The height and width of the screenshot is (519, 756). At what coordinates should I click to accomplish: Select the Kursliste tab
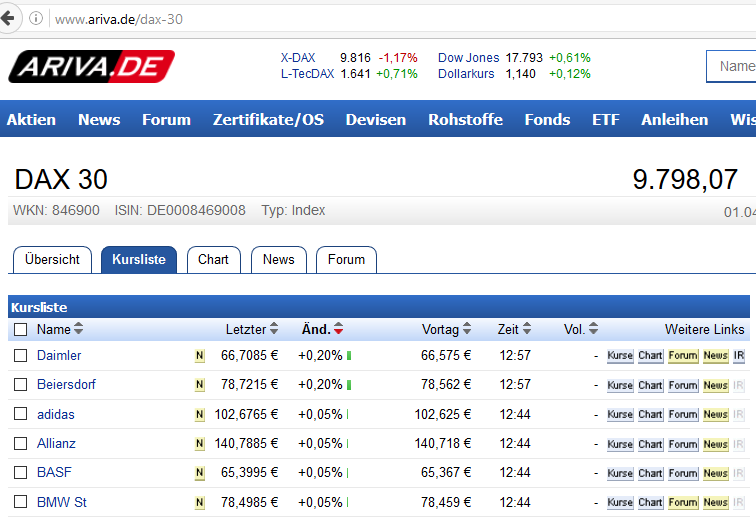[x=139, y=260]
